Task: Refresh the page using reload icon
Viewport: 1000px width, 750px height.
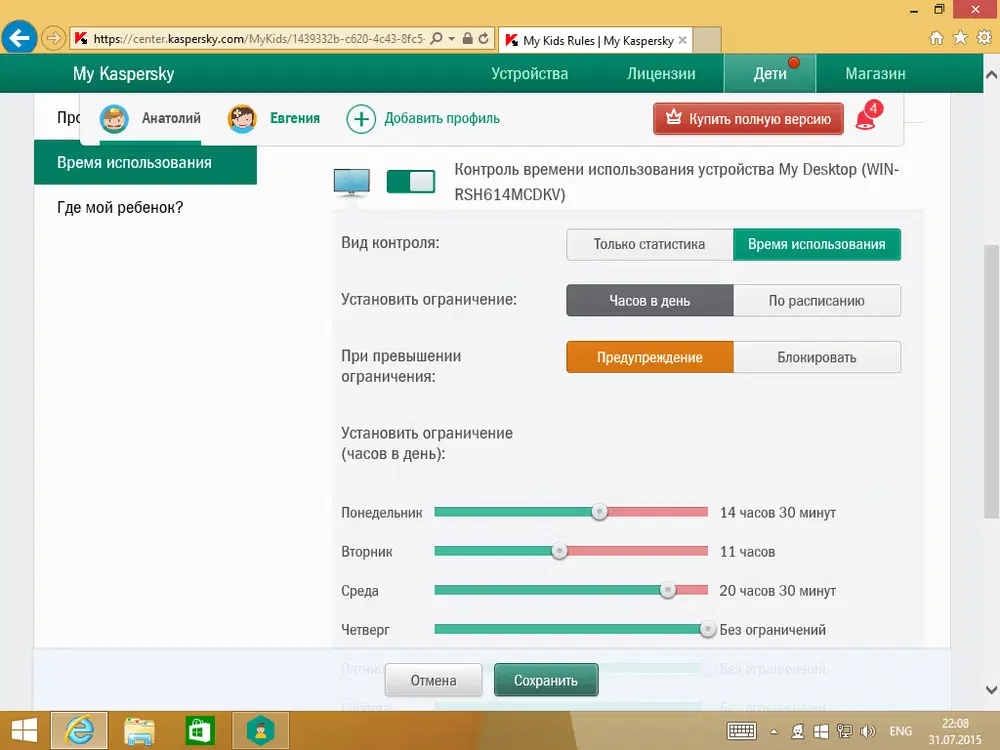Action: click(x=483, y=39)
